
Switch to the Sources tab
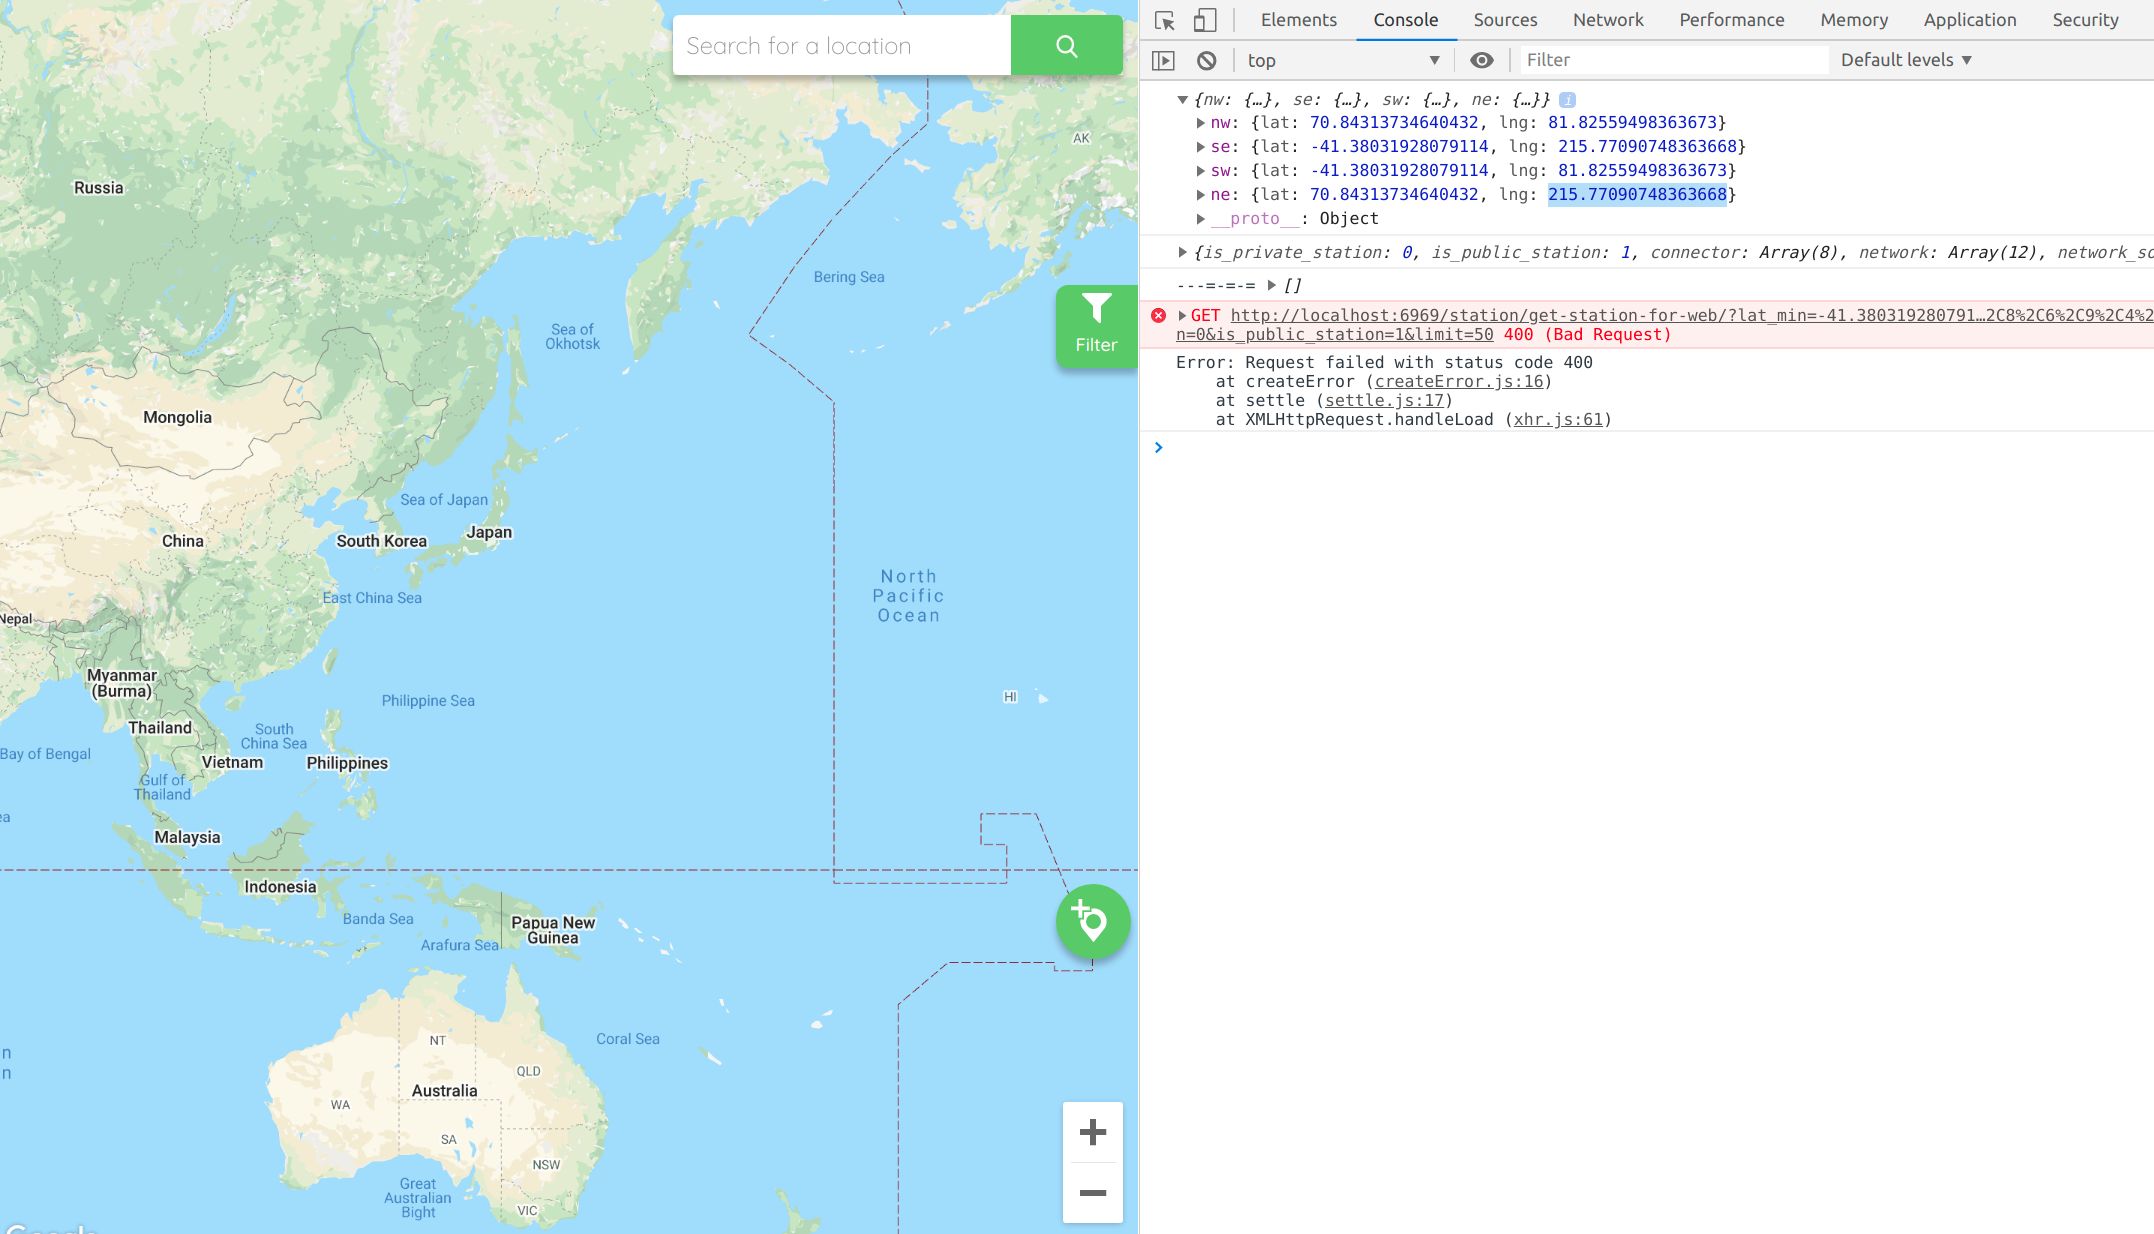pos(1504,20)
